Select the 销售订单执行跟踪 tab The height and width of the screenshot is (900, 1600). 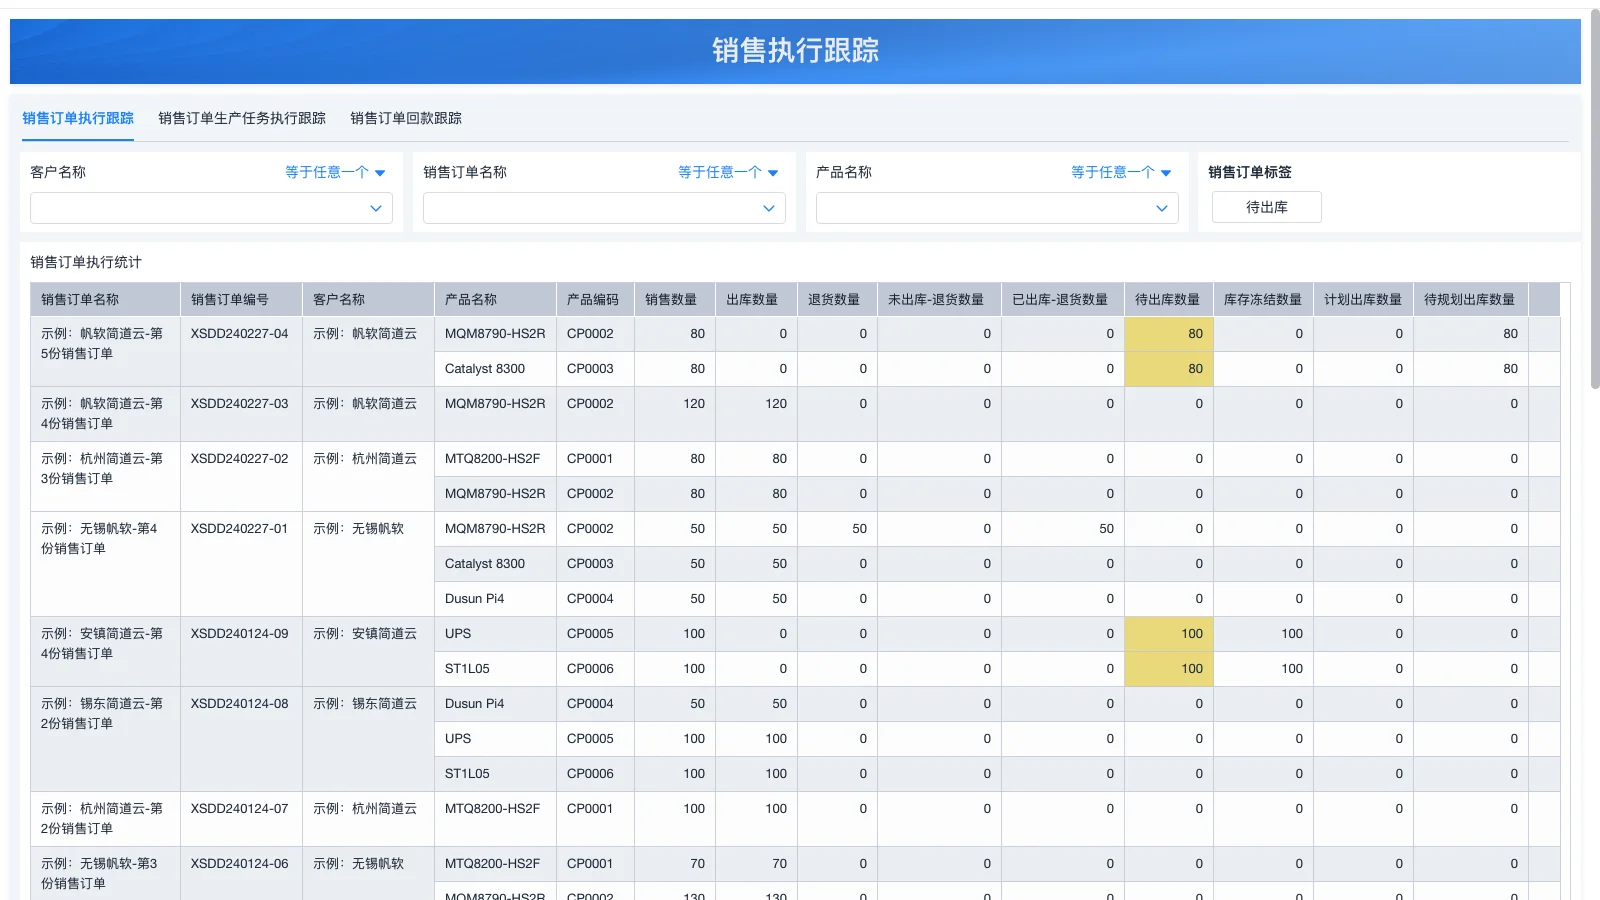tap(78, 118)
